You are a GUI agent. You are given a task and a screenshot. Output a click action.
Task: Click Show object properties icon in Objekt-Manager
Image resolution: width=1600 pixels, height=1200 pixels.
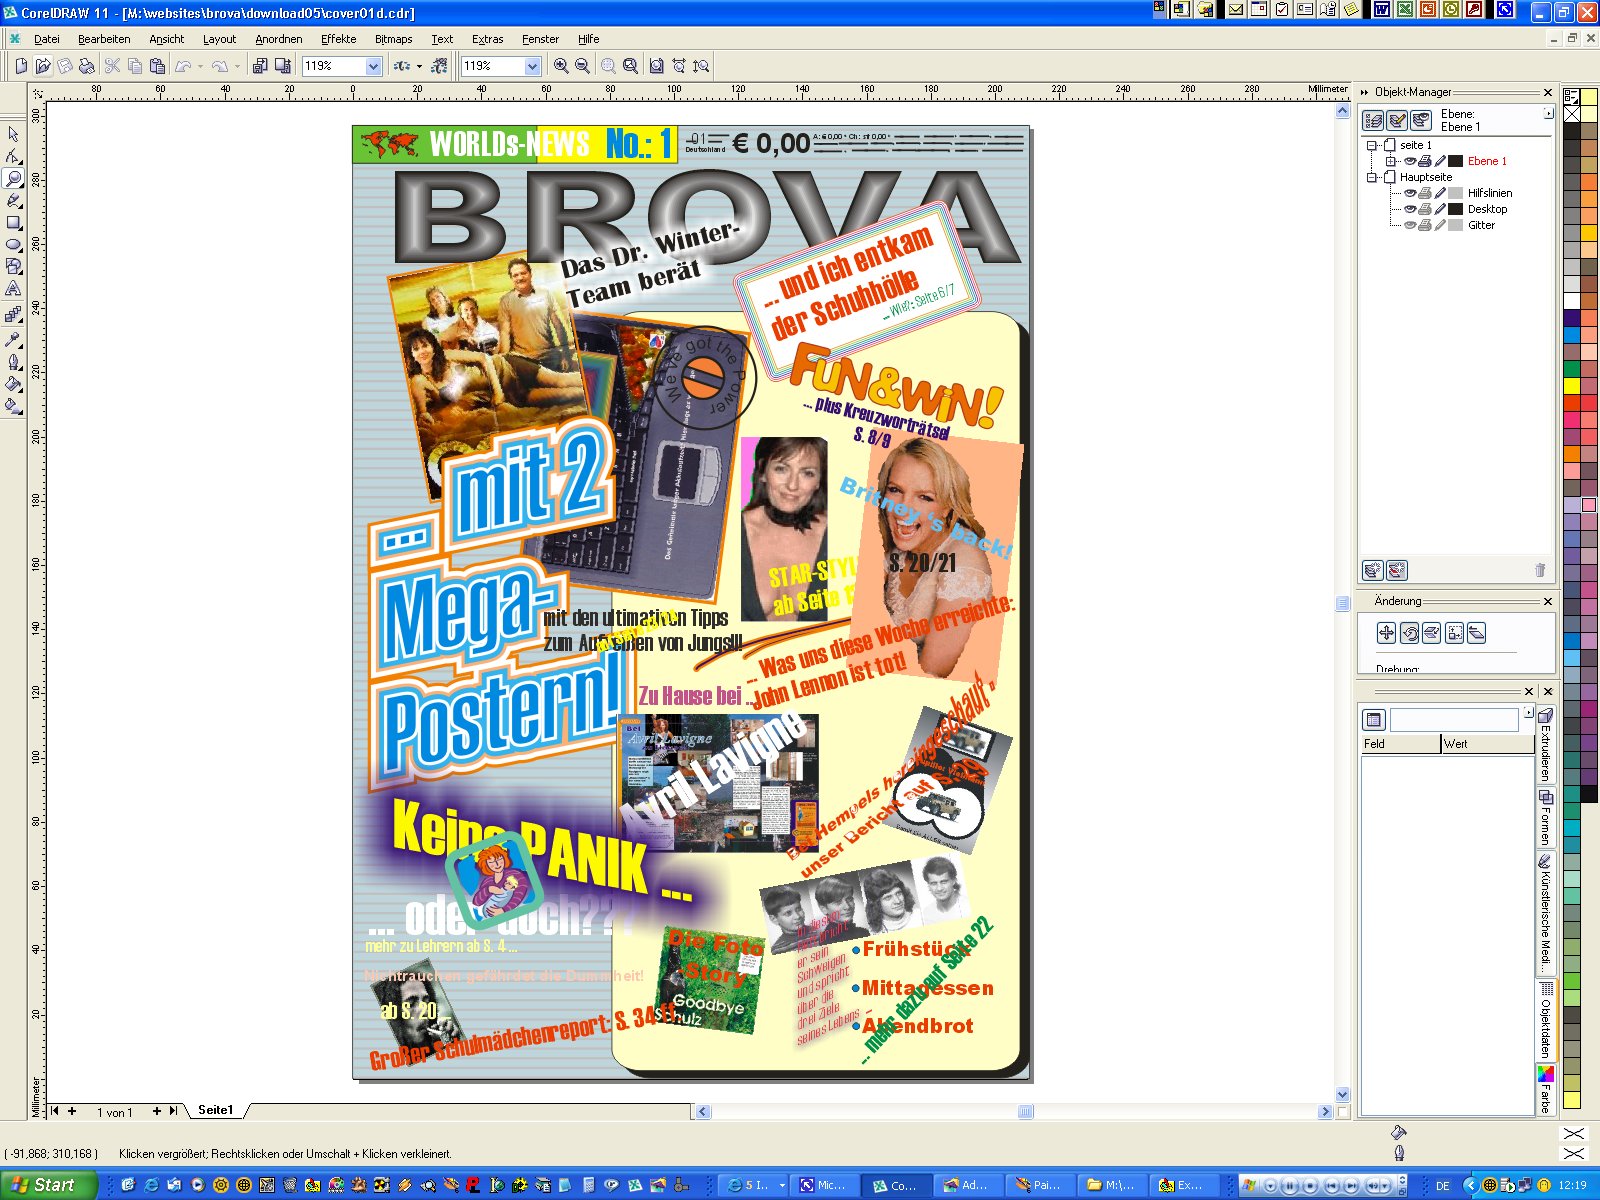1374,120
